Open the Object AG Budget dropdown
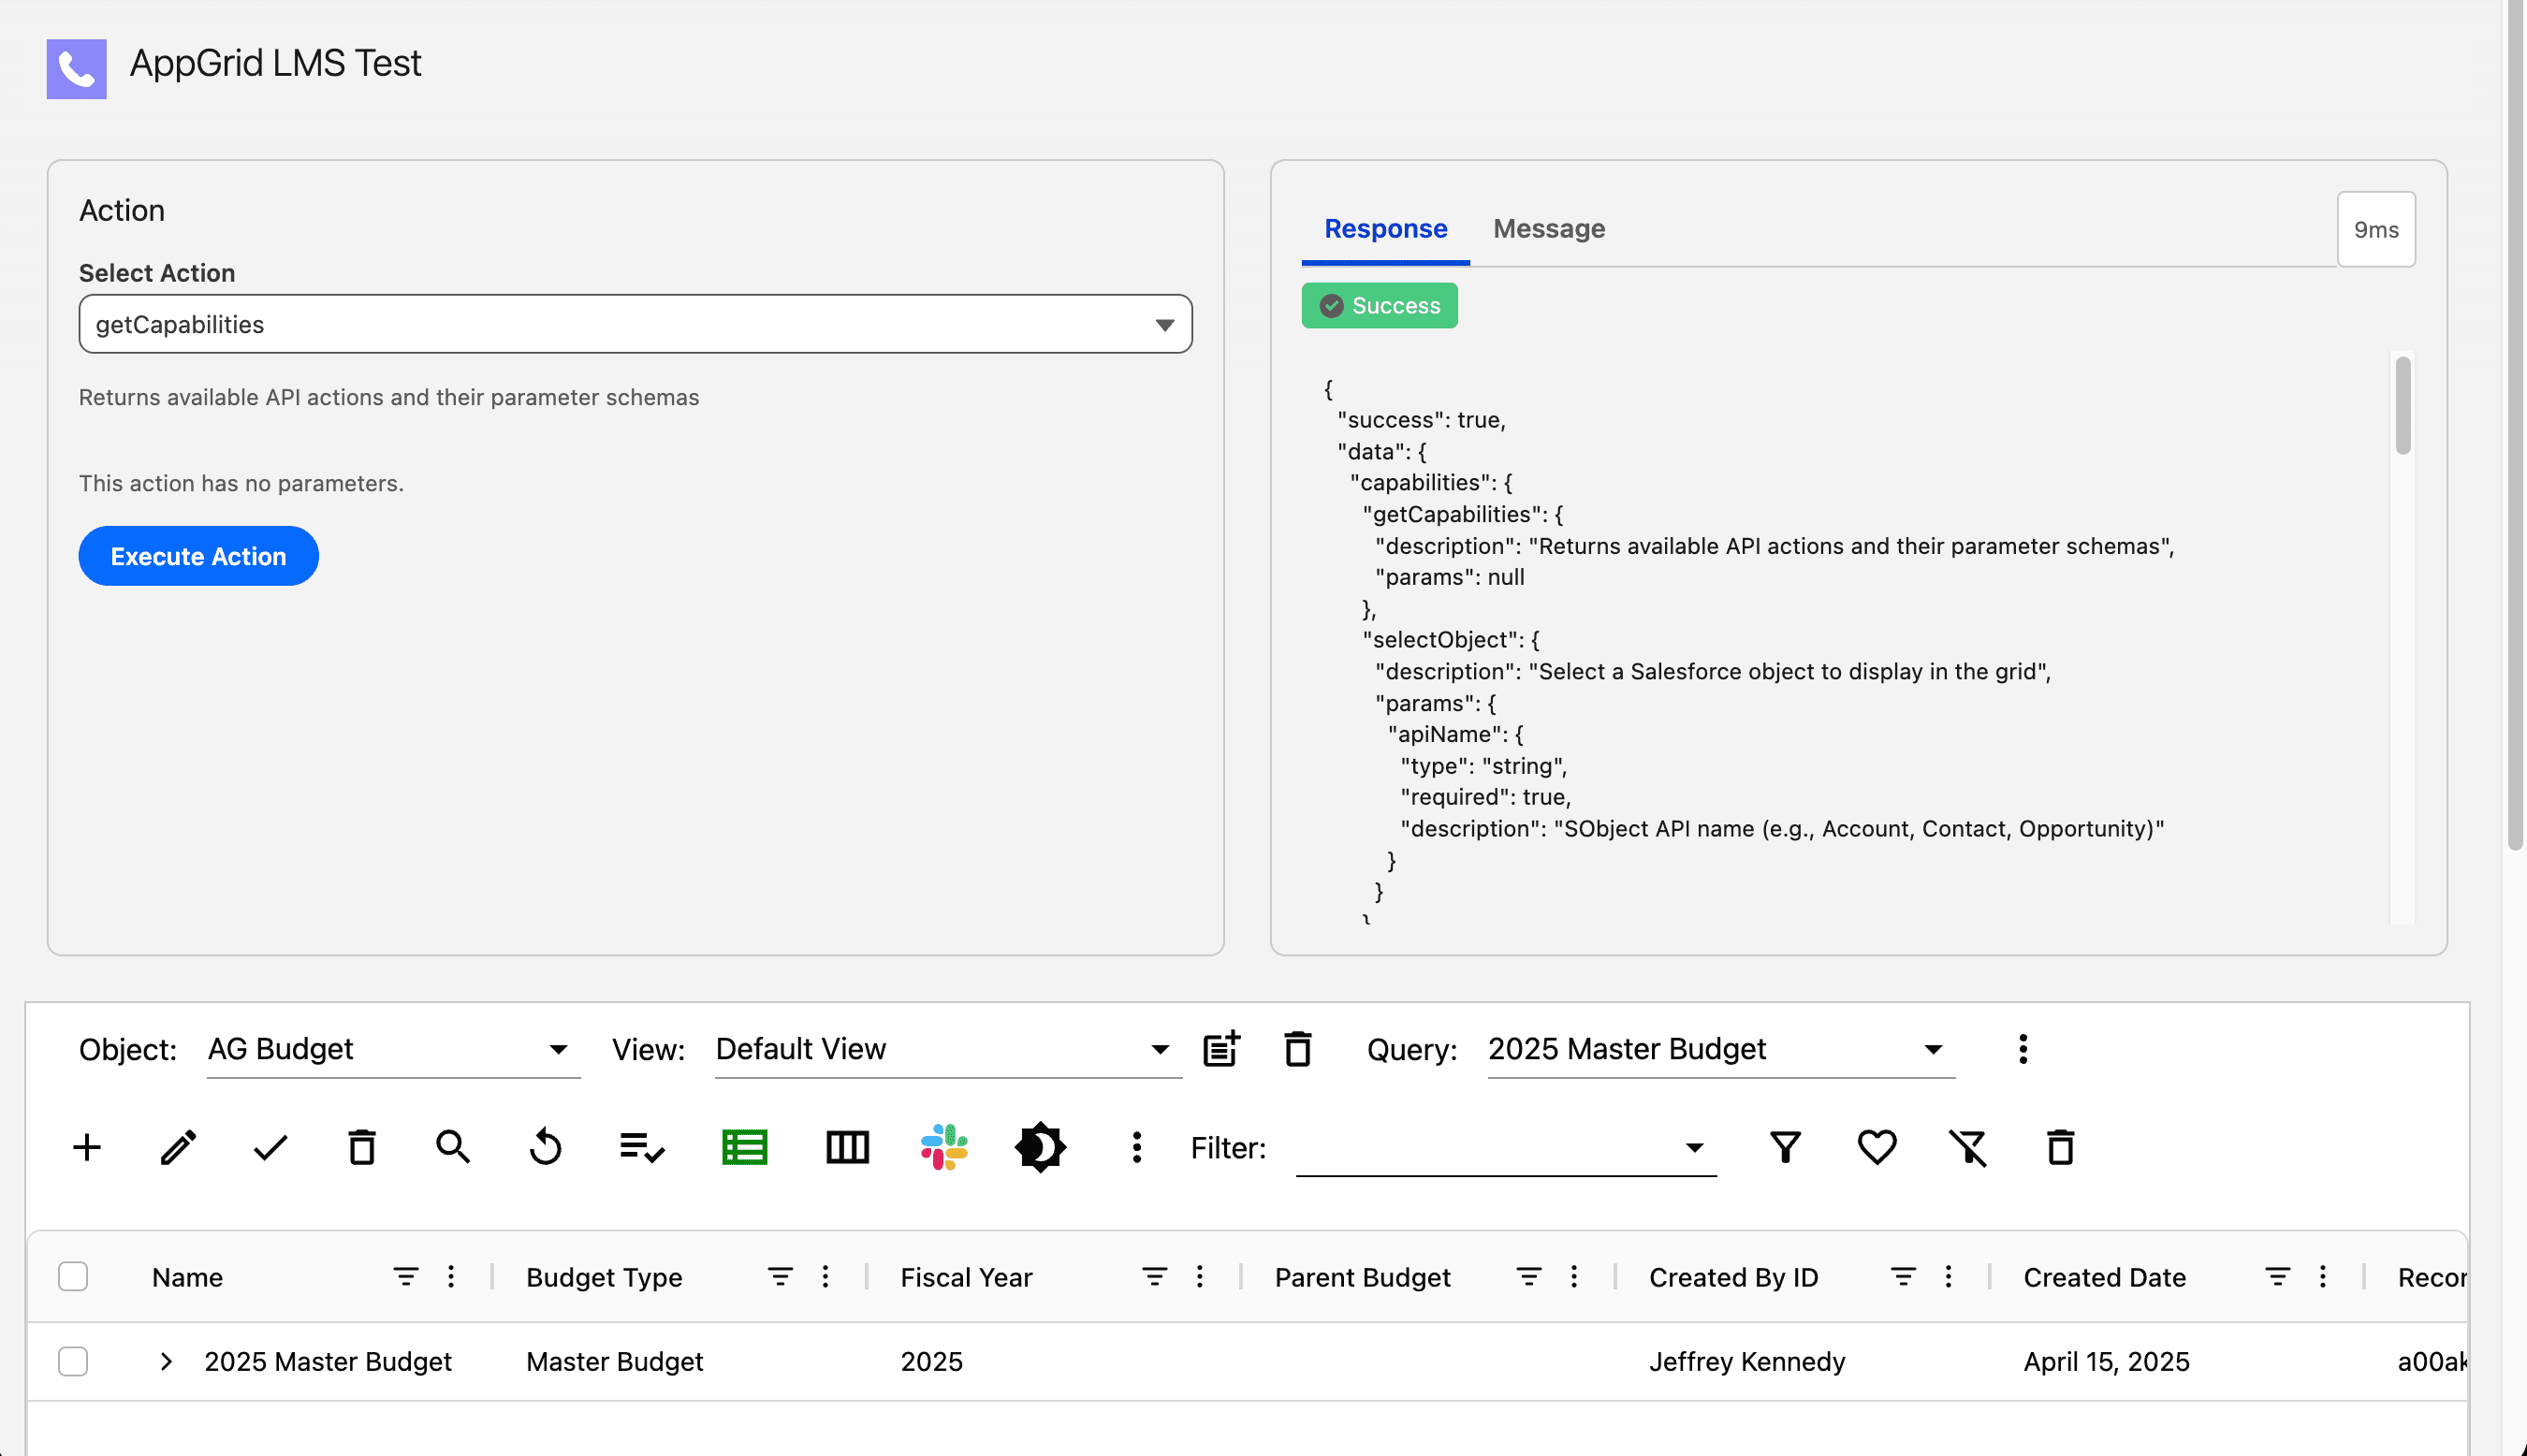Viewport: 2527px width, 1456px height. coord(392,1049)
